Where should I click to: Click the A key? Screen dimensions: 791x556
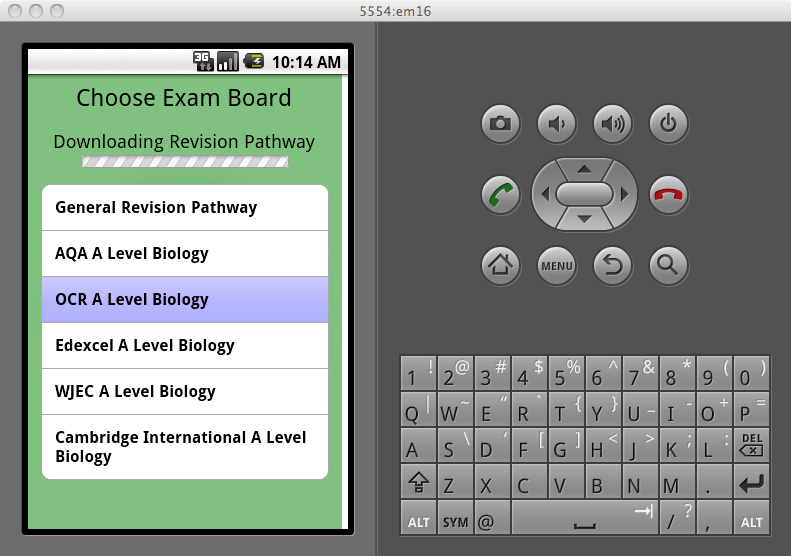tap(419, 446)
